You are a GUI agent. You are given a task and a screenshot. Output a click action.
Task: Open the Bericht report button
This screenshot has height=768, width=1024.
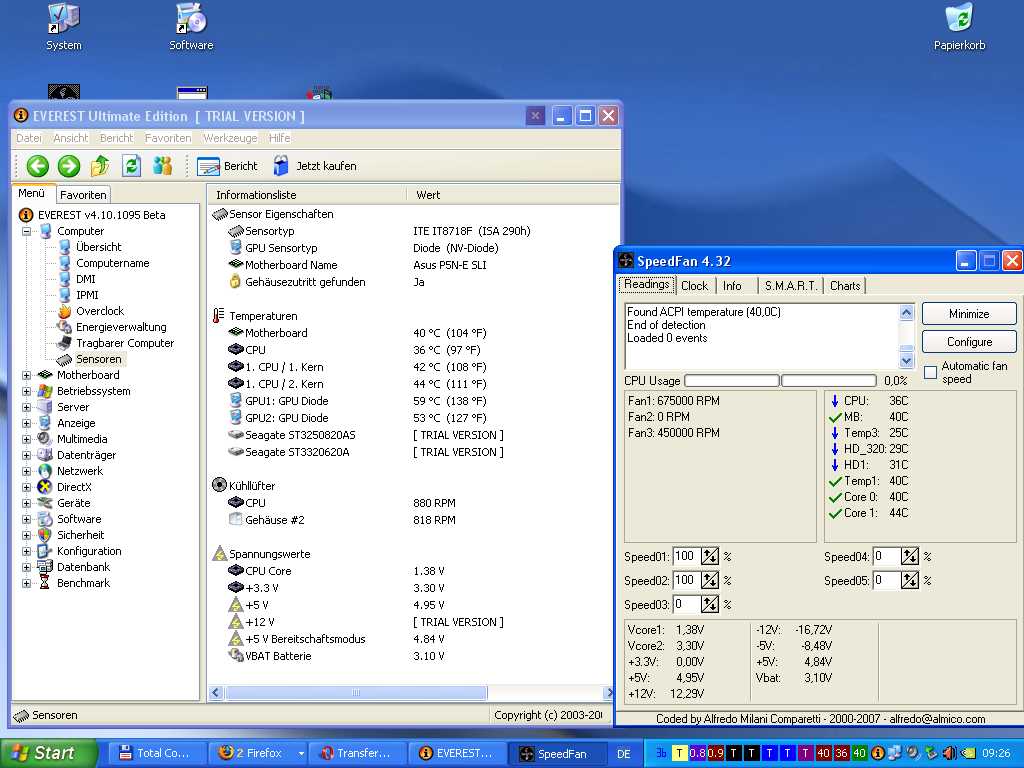tap(227, 166)
